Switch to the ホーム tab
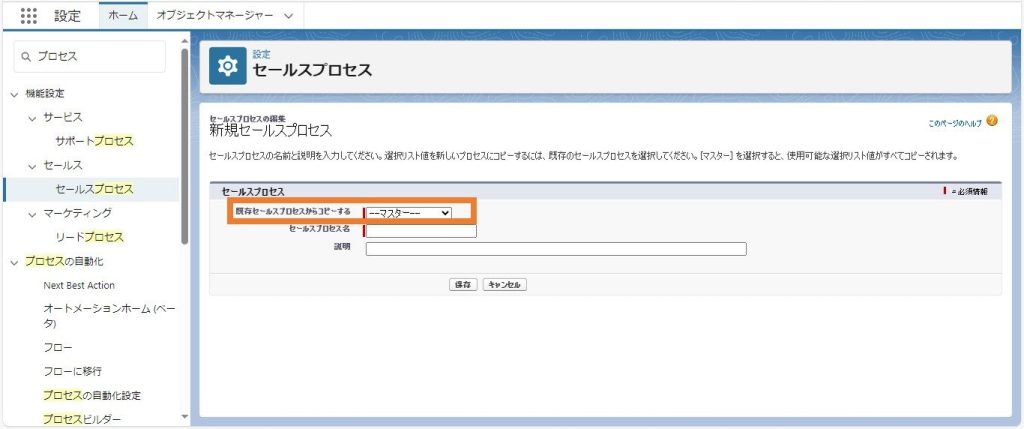The height and width of the screenshot is (429, 1024). click(123, 16)
